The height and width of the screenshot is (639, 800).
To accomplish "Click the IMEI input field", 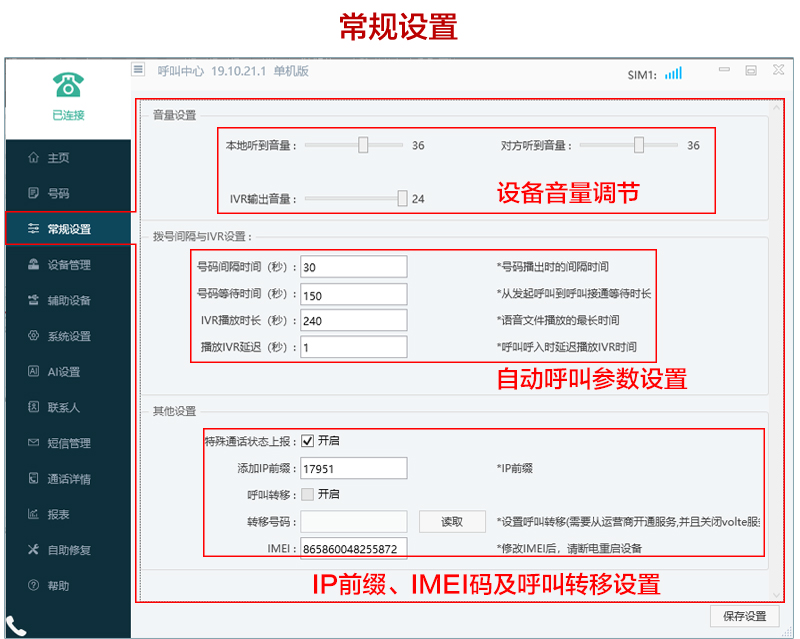I will 353,549.
